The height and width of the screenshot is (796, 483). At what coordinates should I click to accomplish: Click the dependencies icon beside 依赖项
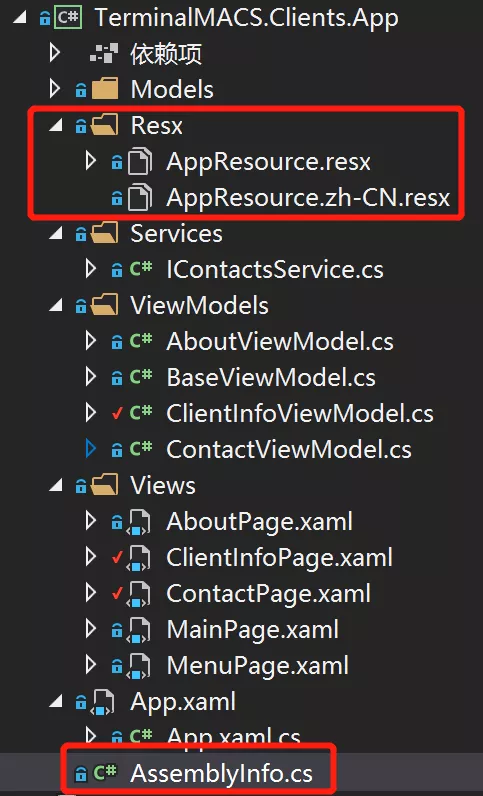[x=104, y=53]
